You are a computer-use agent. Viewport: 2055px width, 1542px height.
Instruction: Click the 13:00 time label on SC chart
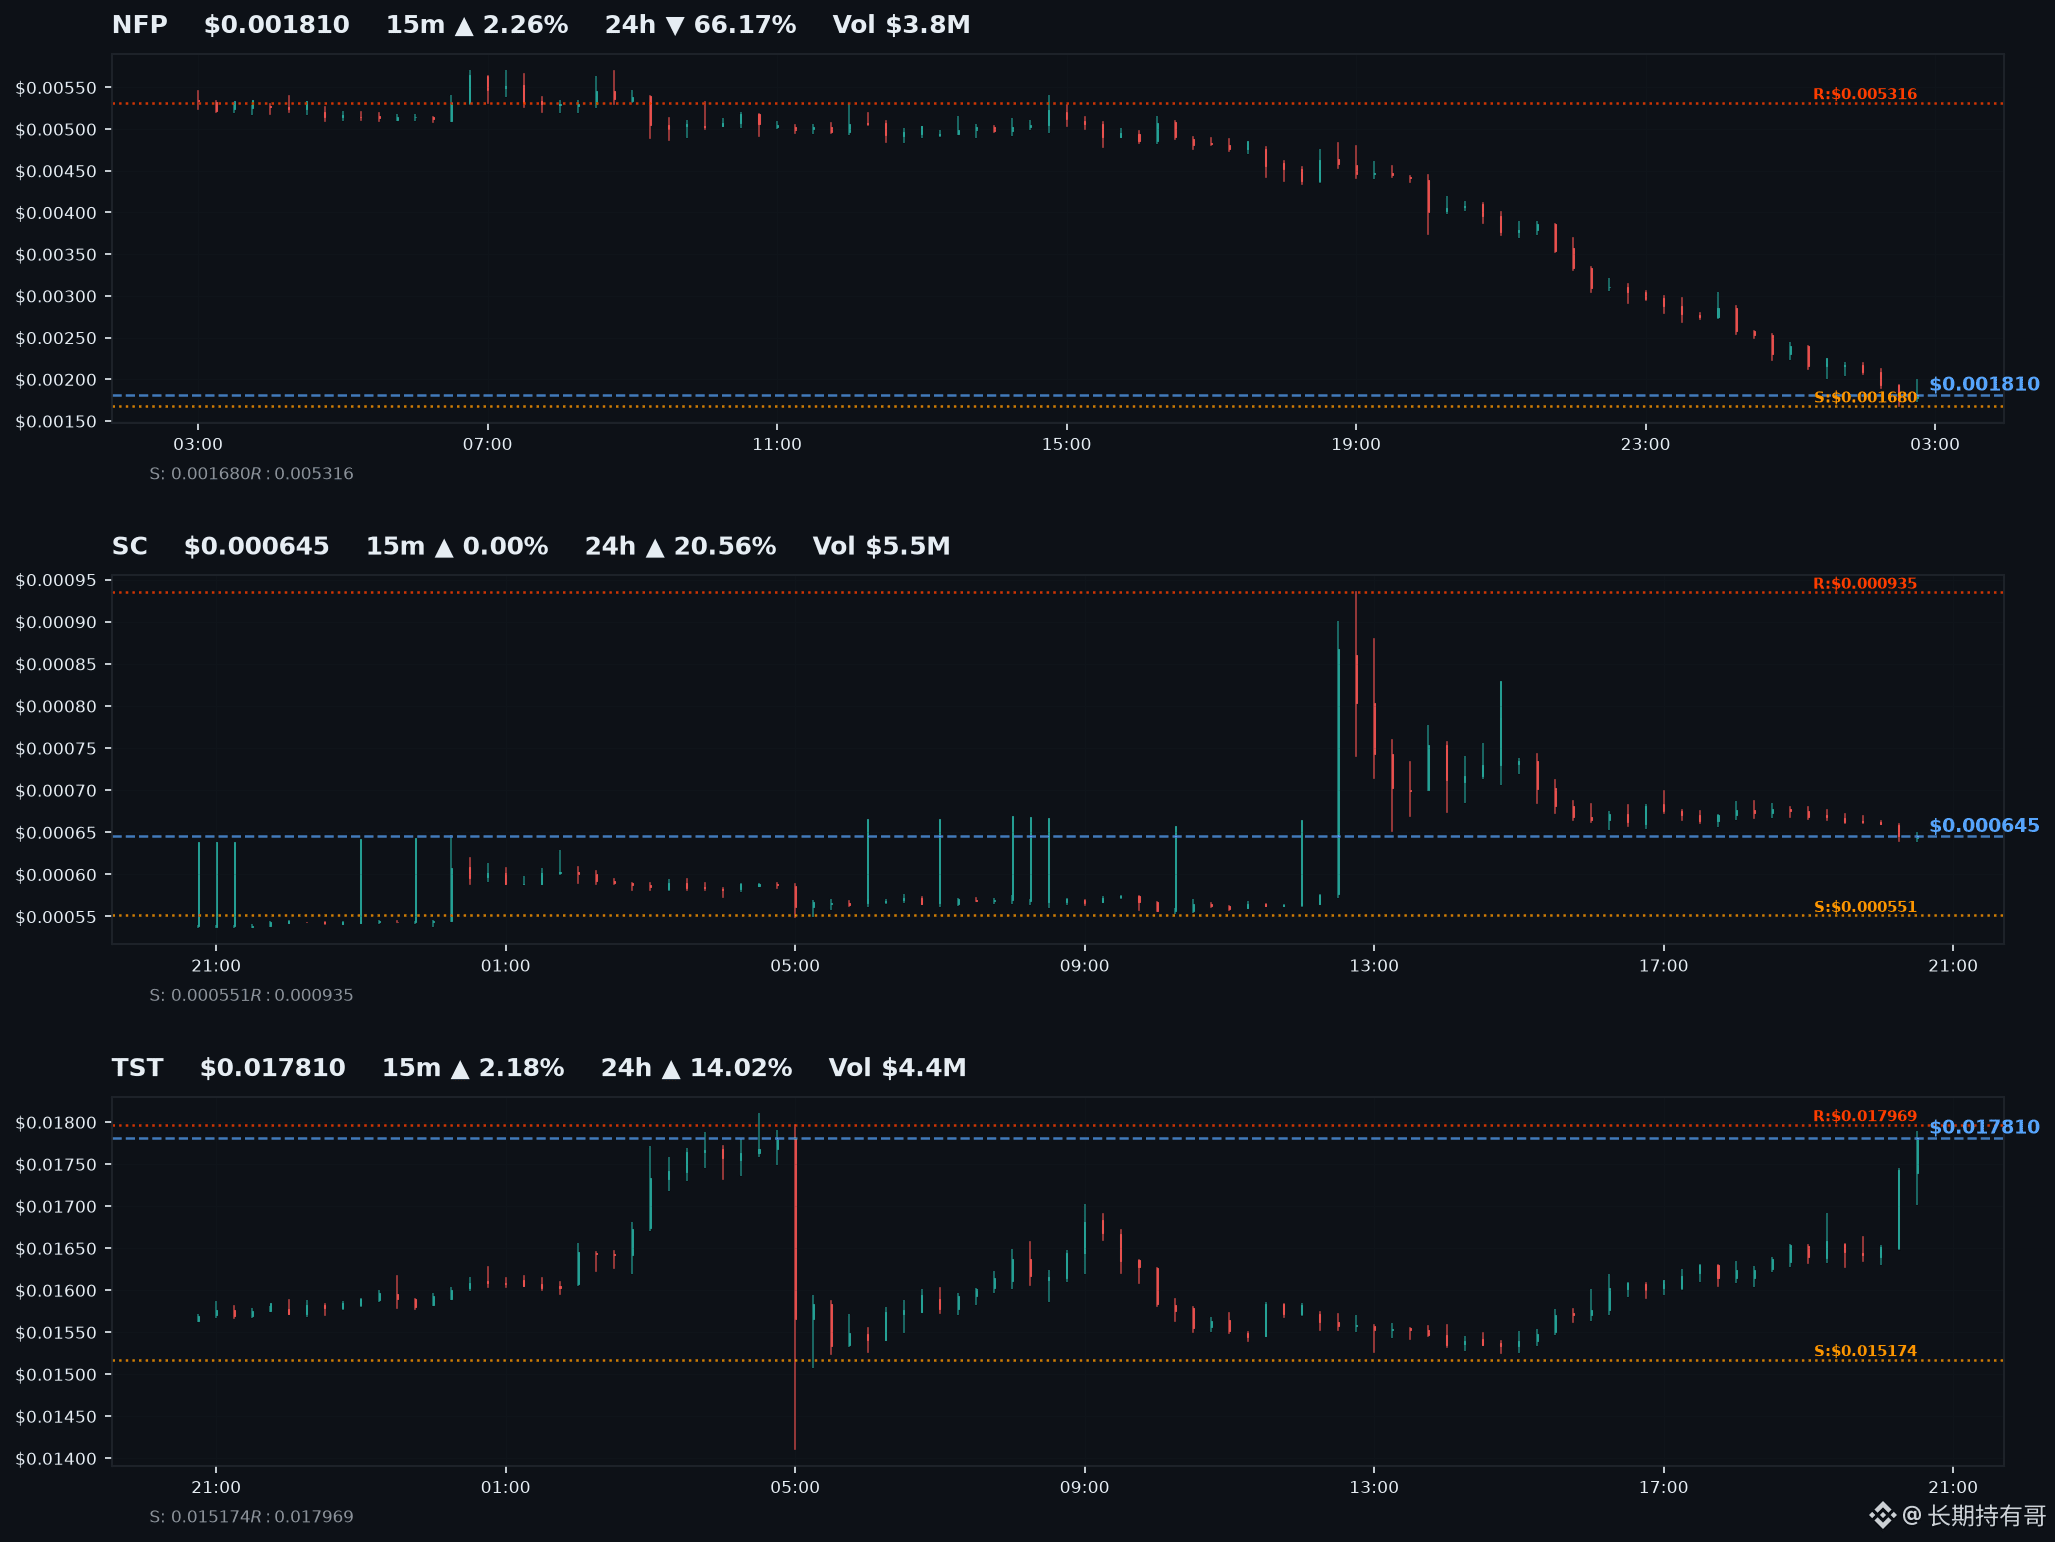(x=1374, y=966)
